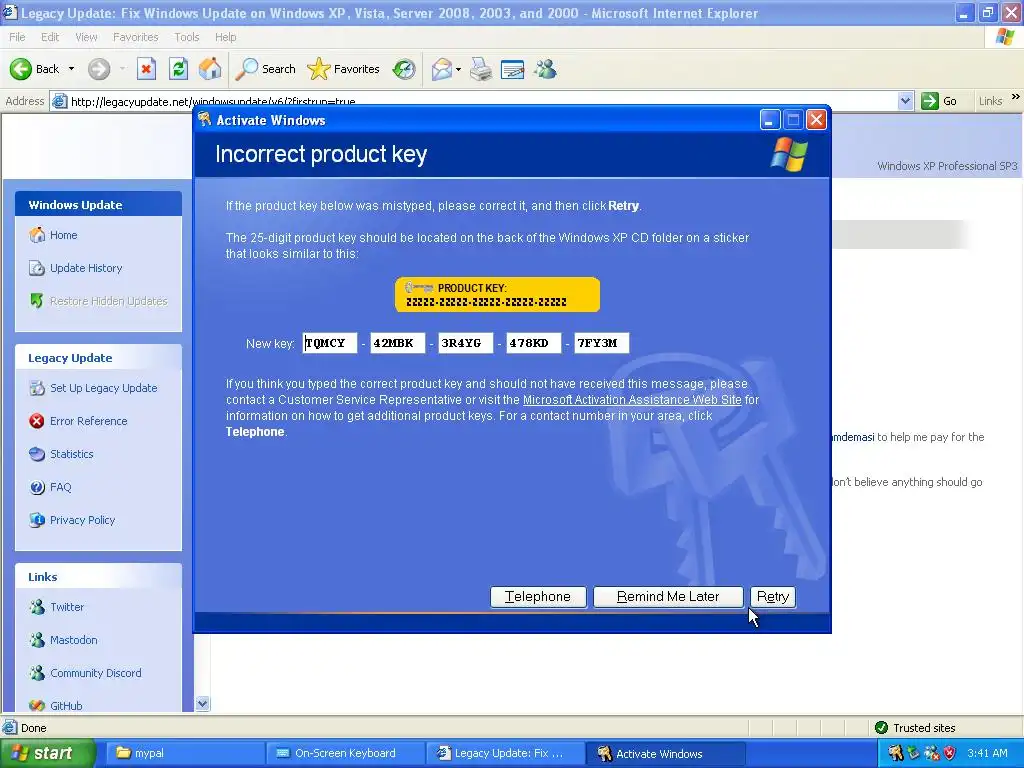This screenshot has width=1024, height=768.
Task: Click the first product key field TQMCY
Action: click(x=330, y=343)
